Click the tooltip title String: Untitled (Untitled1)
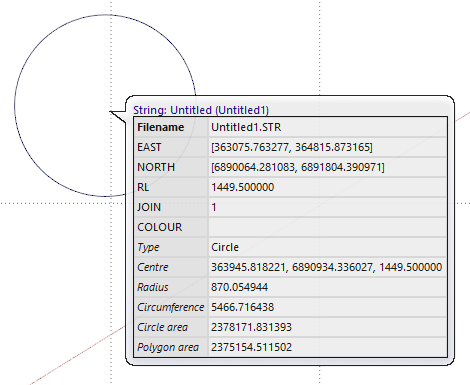This screenshot has height=385, width=470. tap(201, 110)
